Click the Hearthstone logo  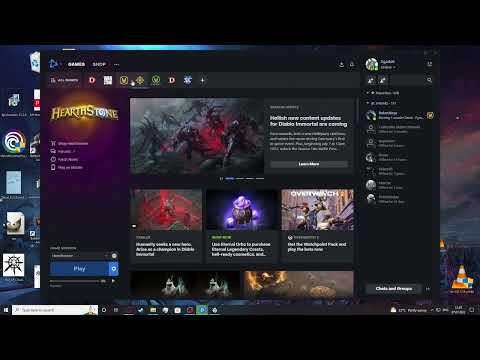tap(84, 113)
